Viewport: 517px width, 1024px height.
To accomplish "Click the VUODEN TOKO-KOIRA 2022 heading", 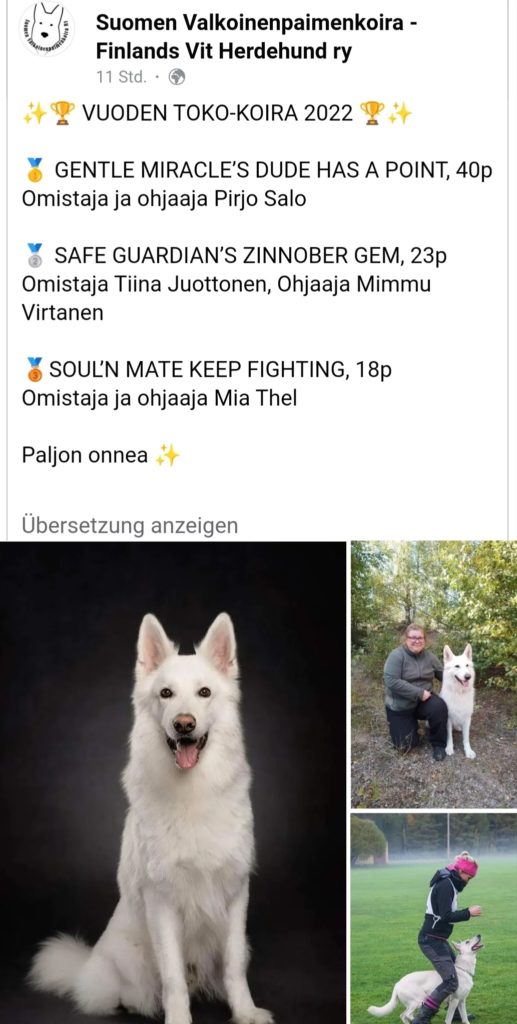I will [x=217, y=114].
